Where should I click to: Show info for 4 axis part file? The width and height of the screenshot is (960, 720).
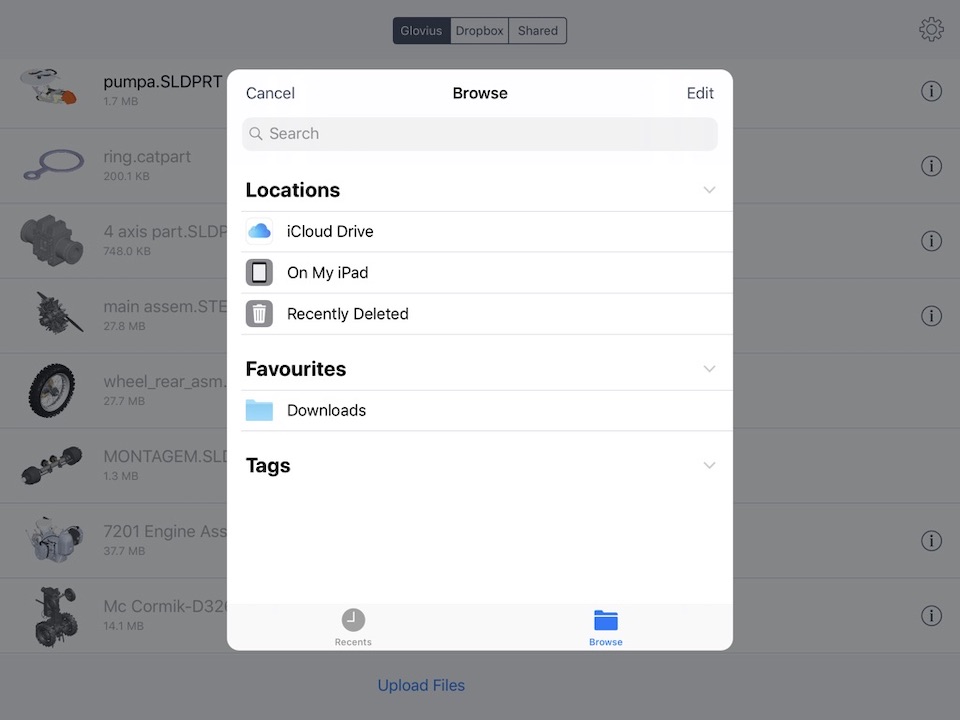point(931,241)
